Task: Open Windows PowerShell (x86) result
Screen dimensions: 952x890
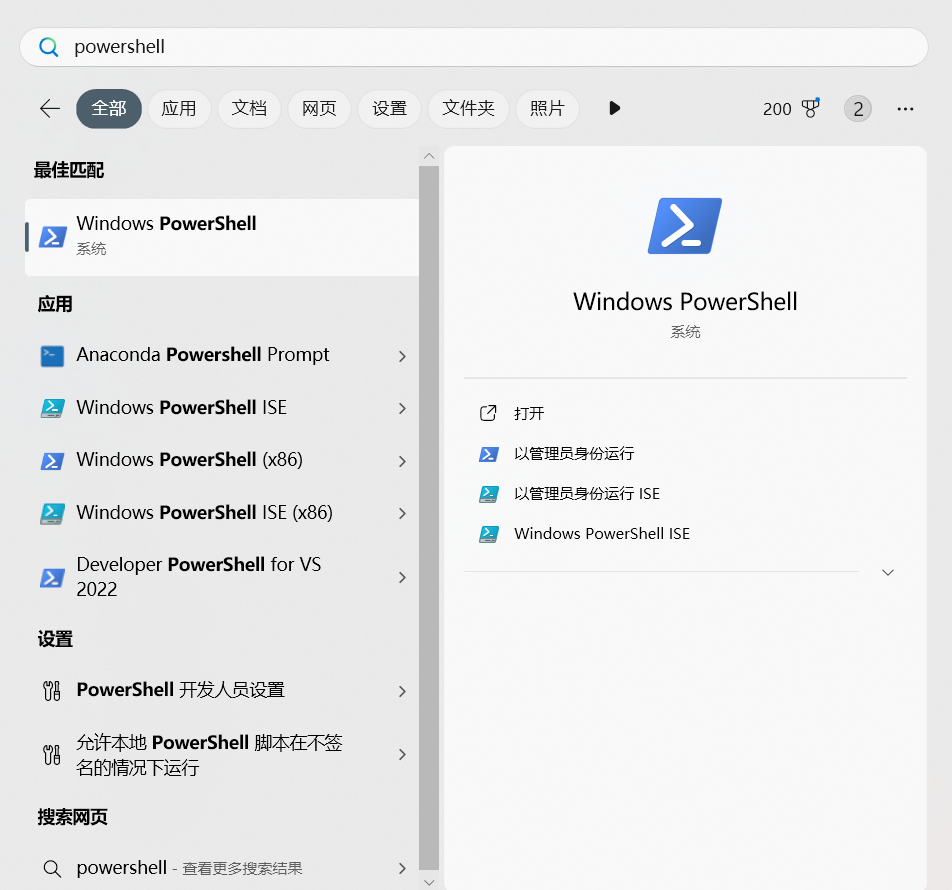Action: (222, 460)
